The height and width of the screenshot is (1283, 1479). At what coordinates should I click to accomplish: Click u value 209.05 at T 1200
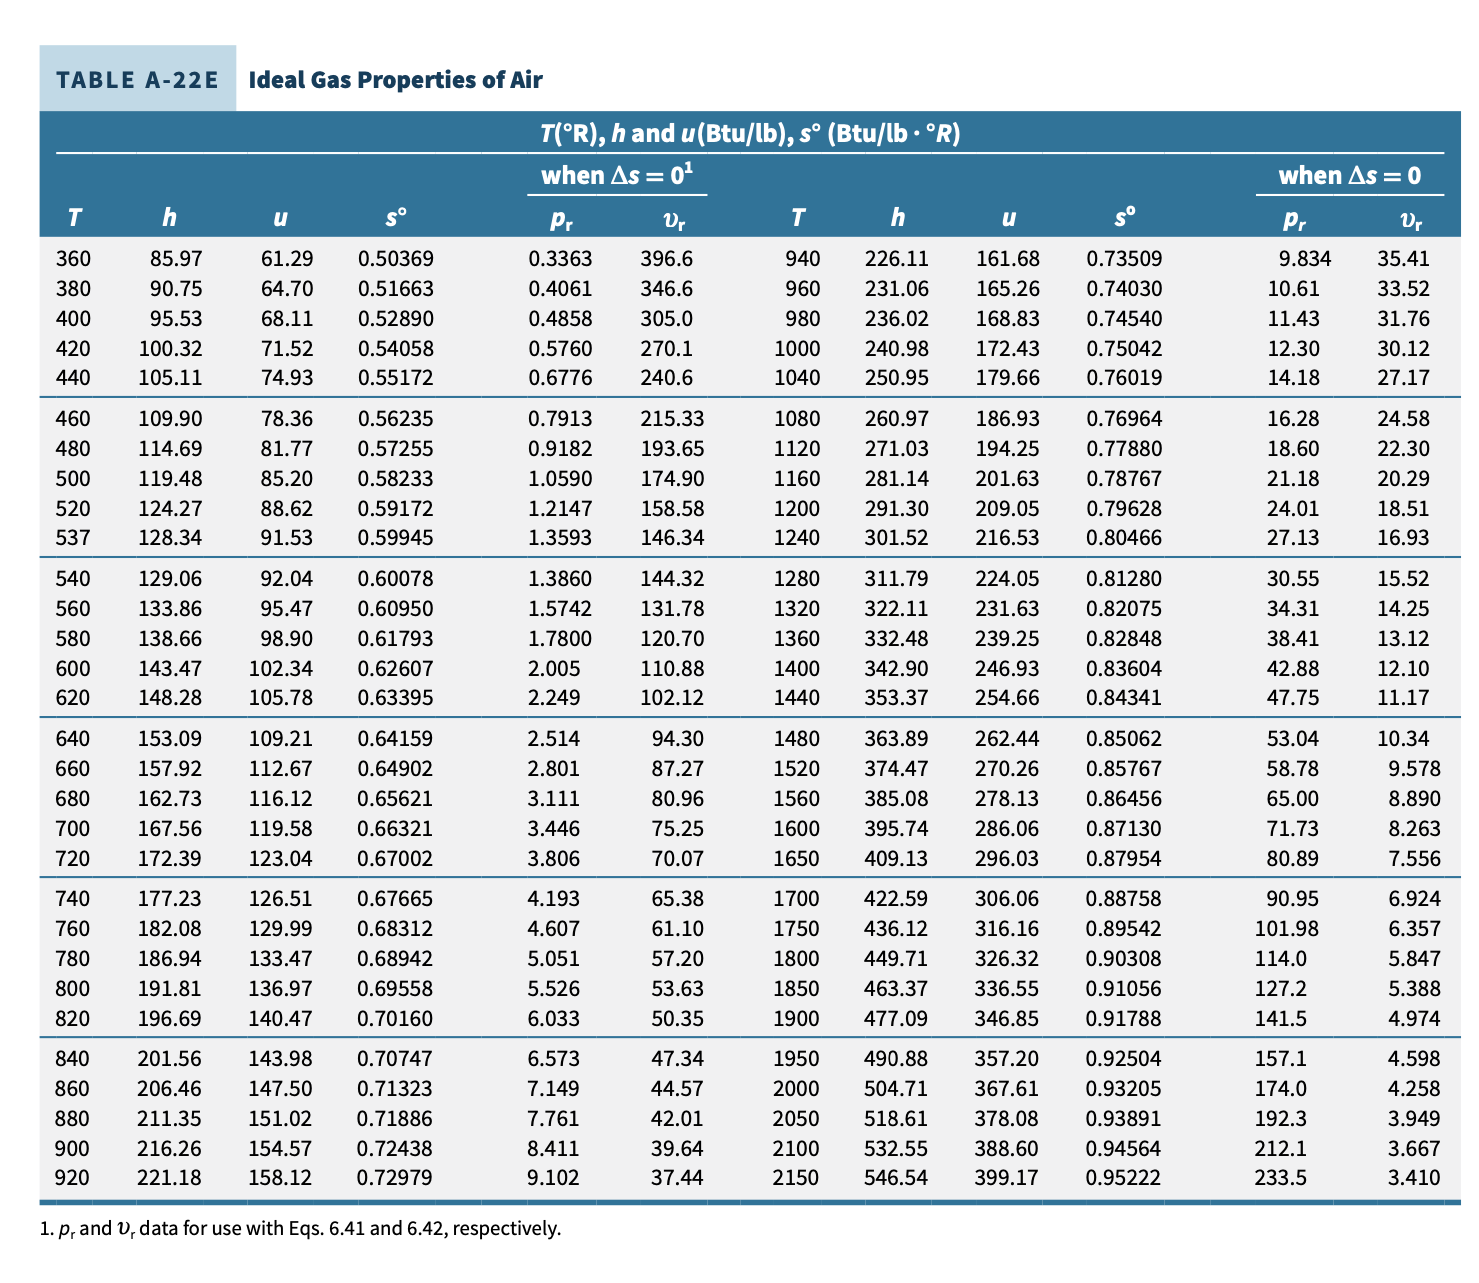[1007, 509]
